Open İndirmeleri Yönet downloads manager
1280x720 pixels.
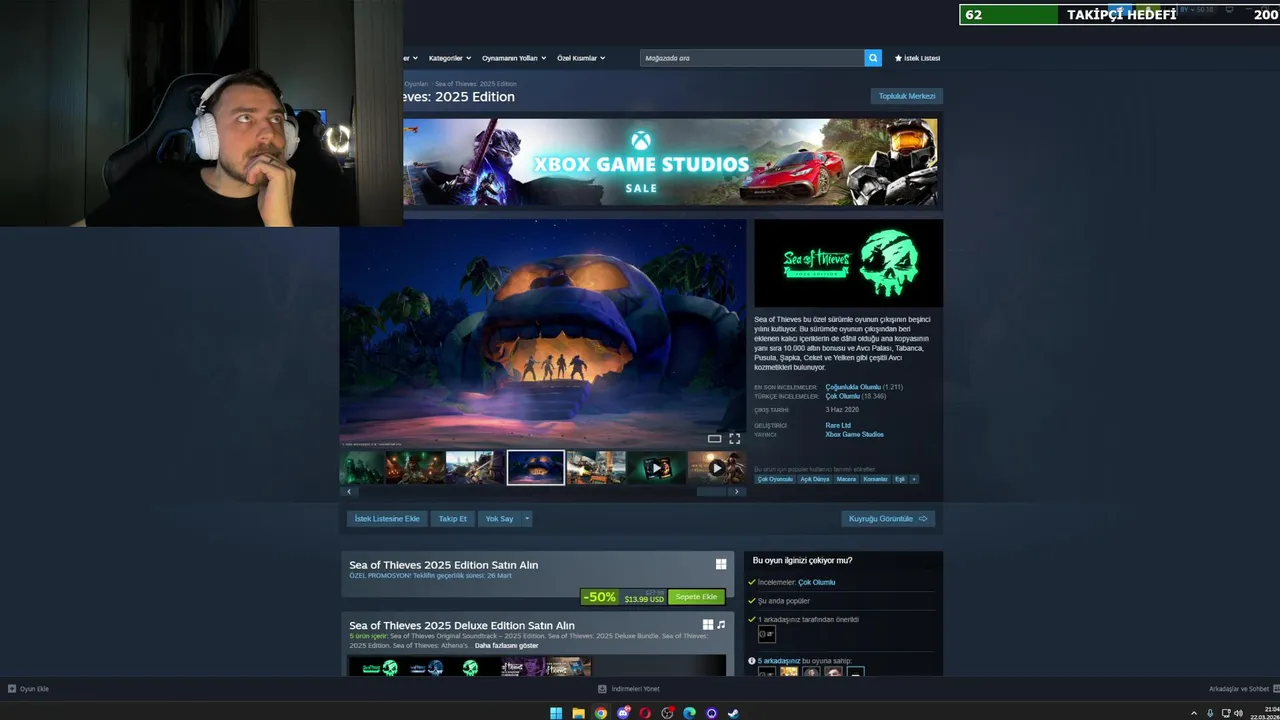629,689
